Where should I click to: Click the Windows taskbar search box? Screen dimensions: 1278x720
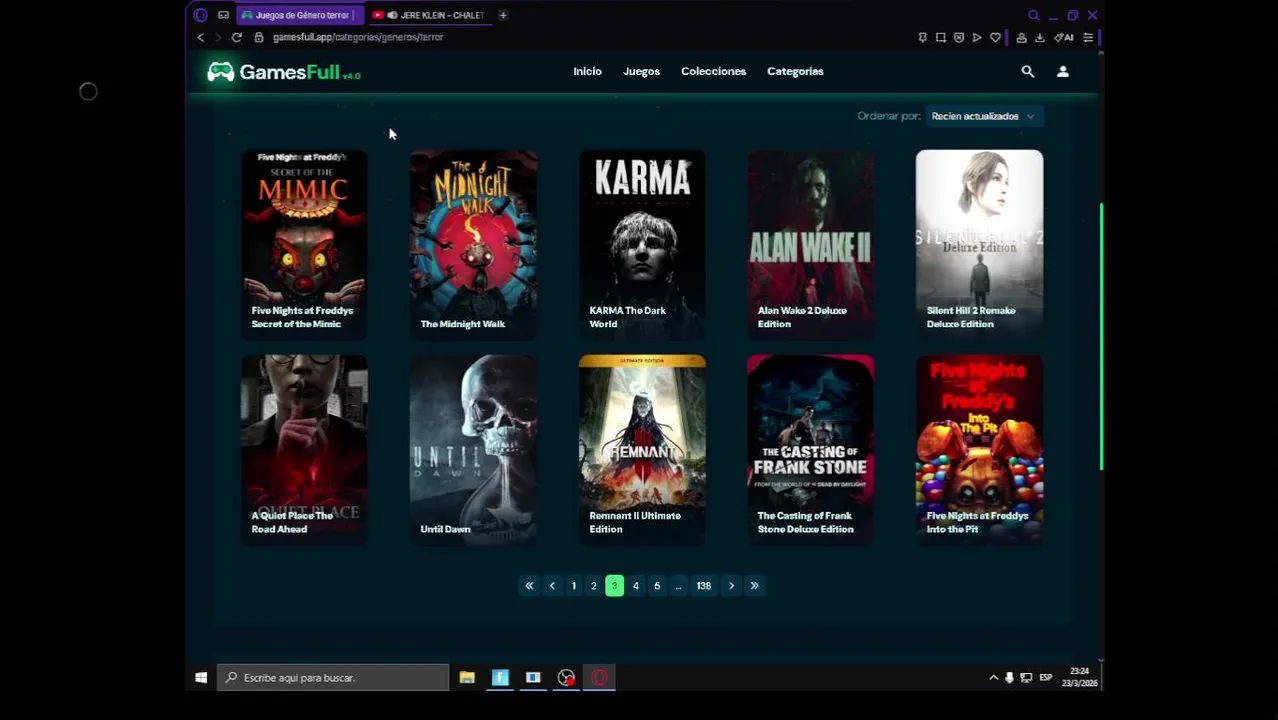click(333, 678)
